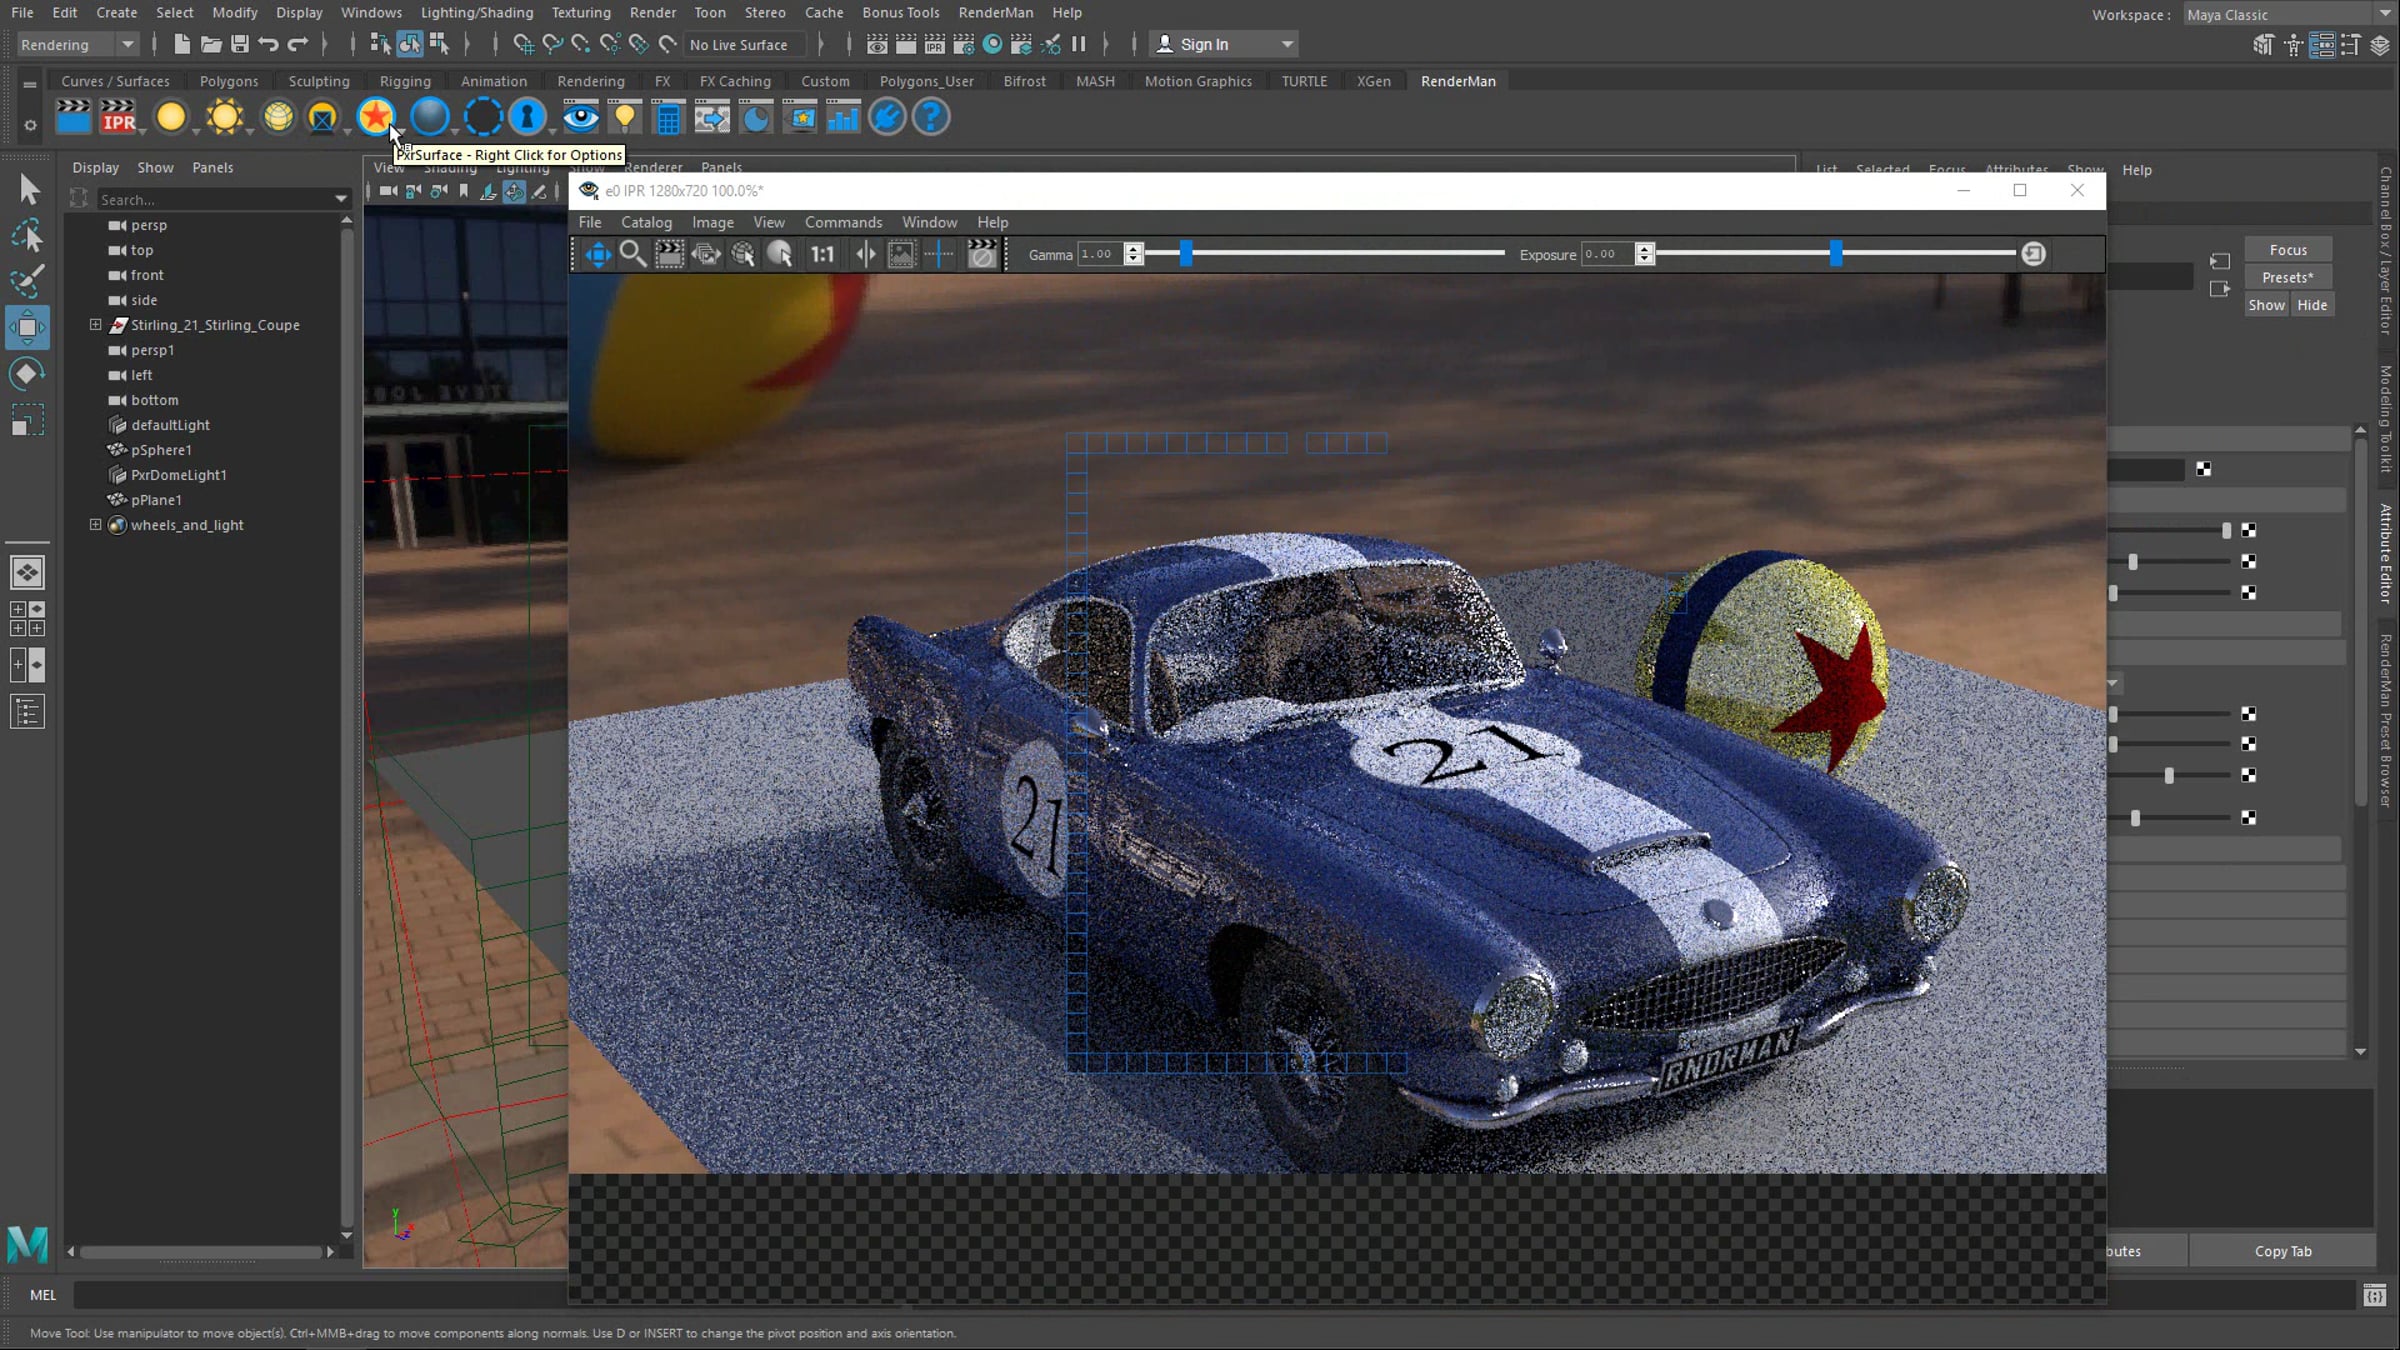Screen dimensions: 2400x1350
Task: Toggle the Tool Settings panel icon
Action: (2350, 45)
